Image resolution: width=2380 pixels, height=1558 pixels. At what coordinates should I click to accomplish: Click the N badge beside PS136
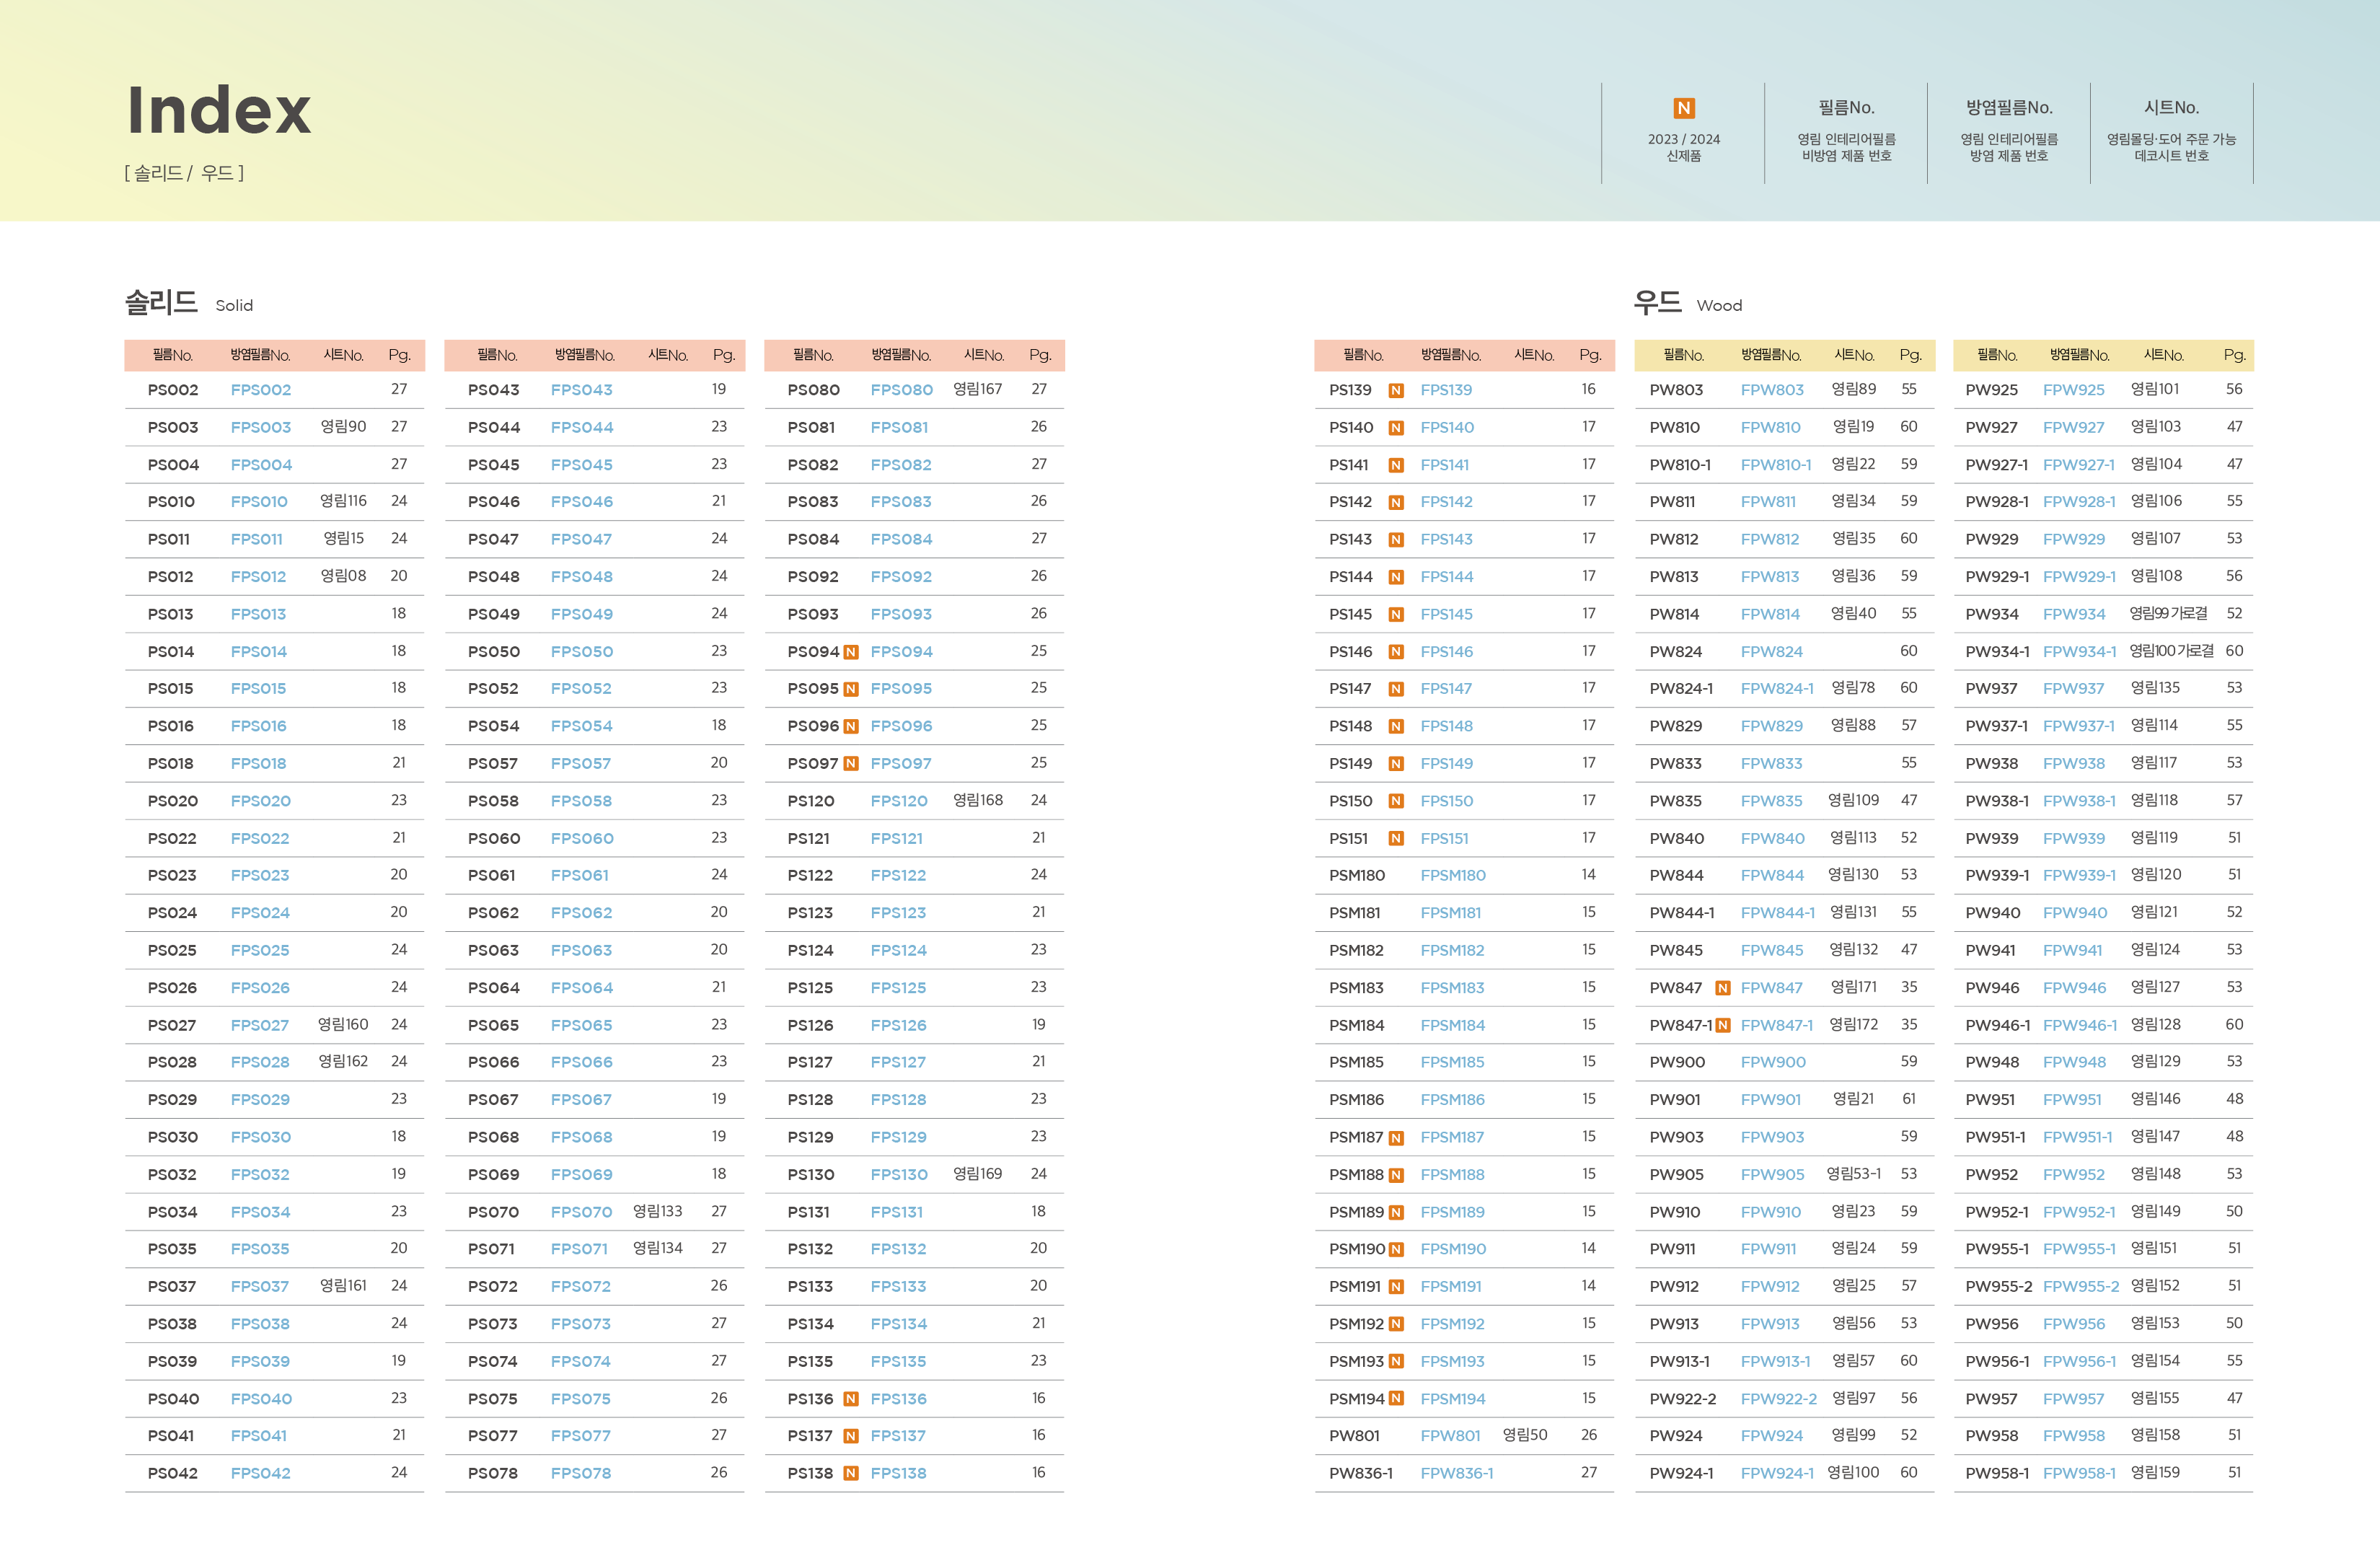pos(850,1399)
